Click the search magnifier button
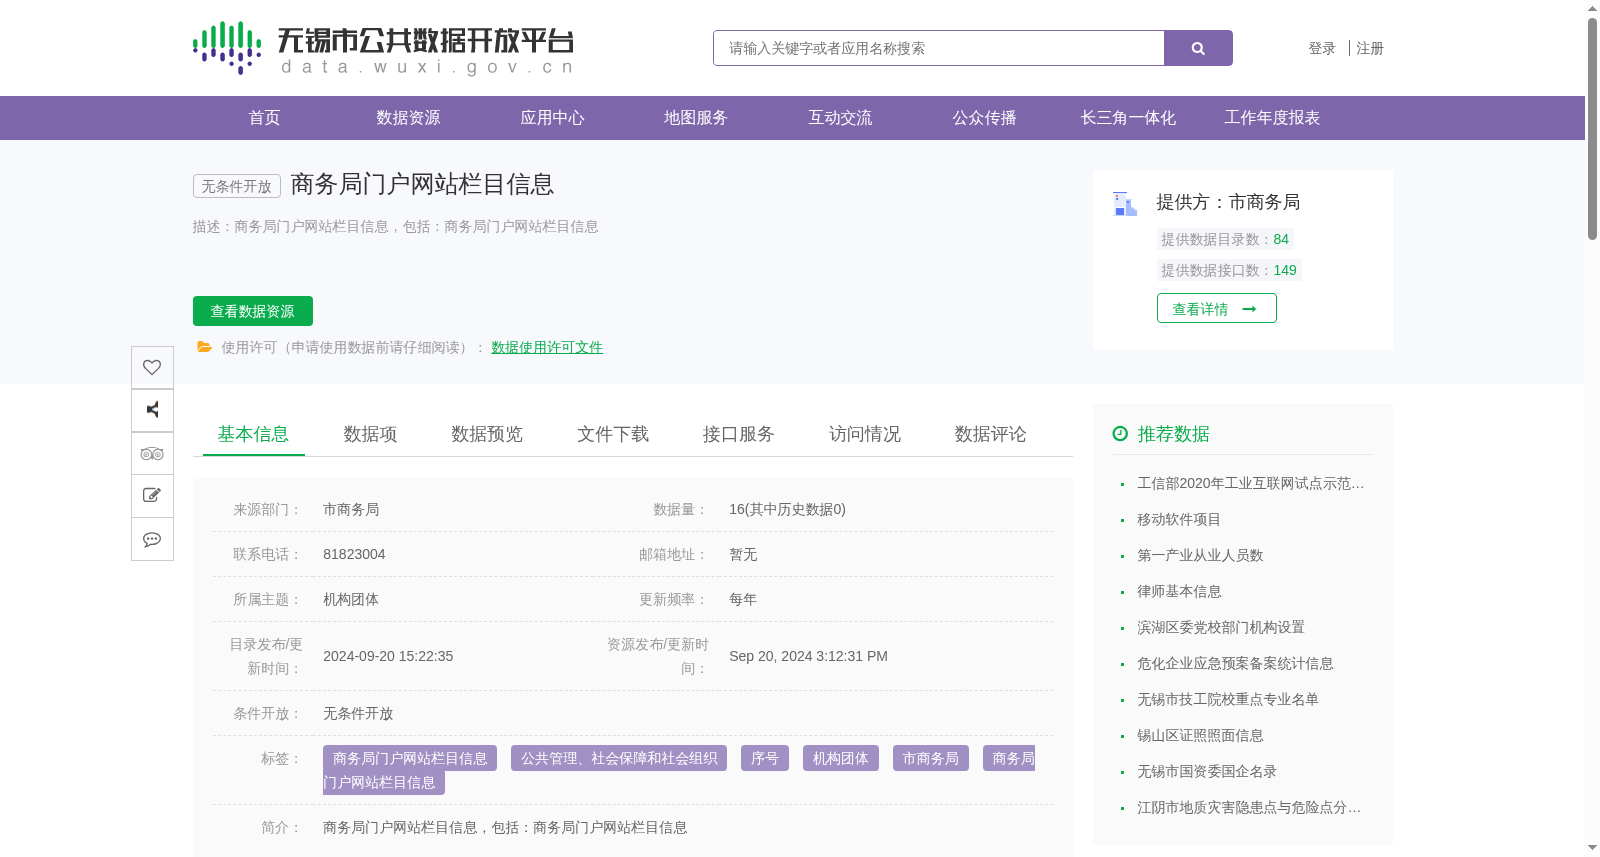Screen dimensions: 1600x857 (x=1198, y=48)
